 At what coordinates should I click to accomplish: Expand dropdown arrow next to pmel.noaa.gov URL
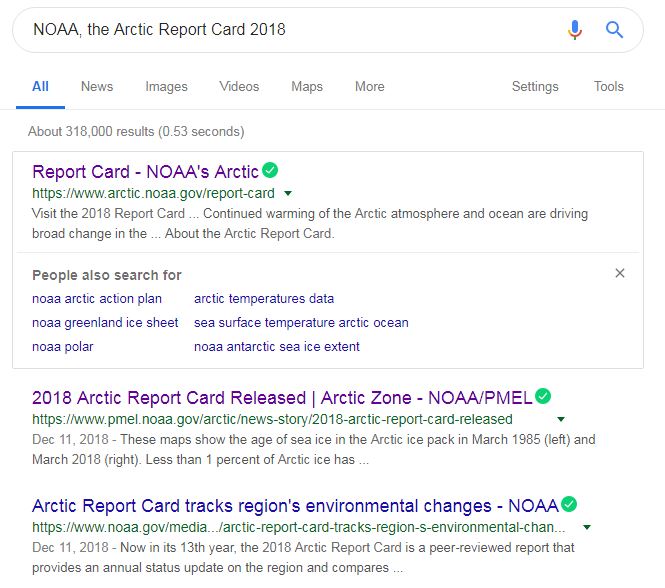(x=561, y=419)
